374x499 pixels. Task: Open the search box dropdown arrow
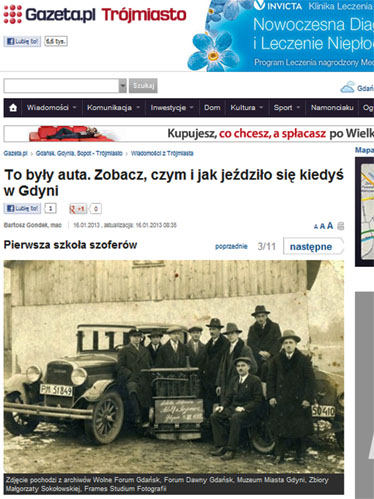123,86
